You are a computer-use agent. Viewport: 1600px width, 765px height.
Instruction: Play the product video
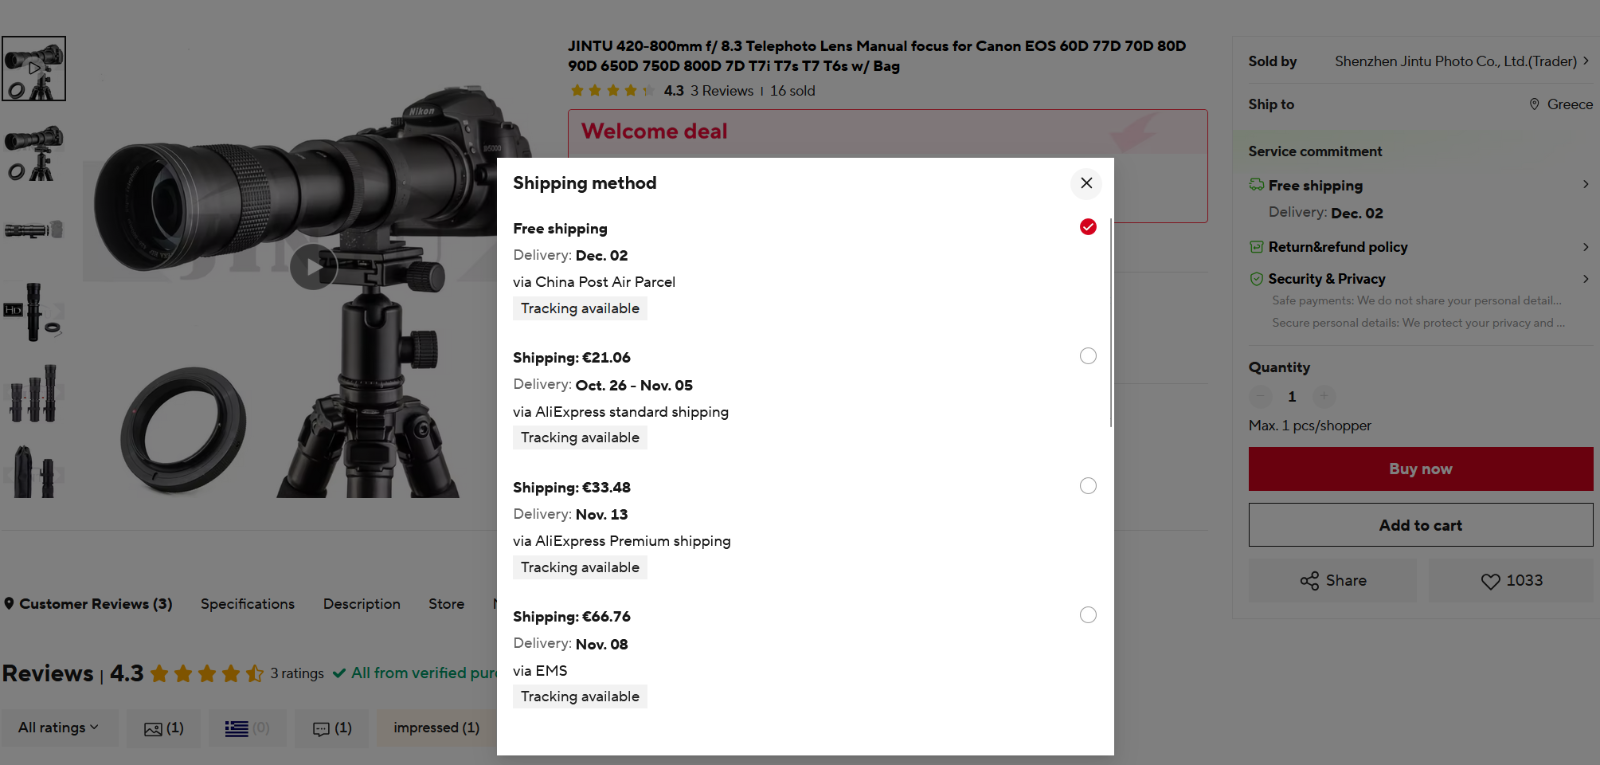tap(314, 267)
